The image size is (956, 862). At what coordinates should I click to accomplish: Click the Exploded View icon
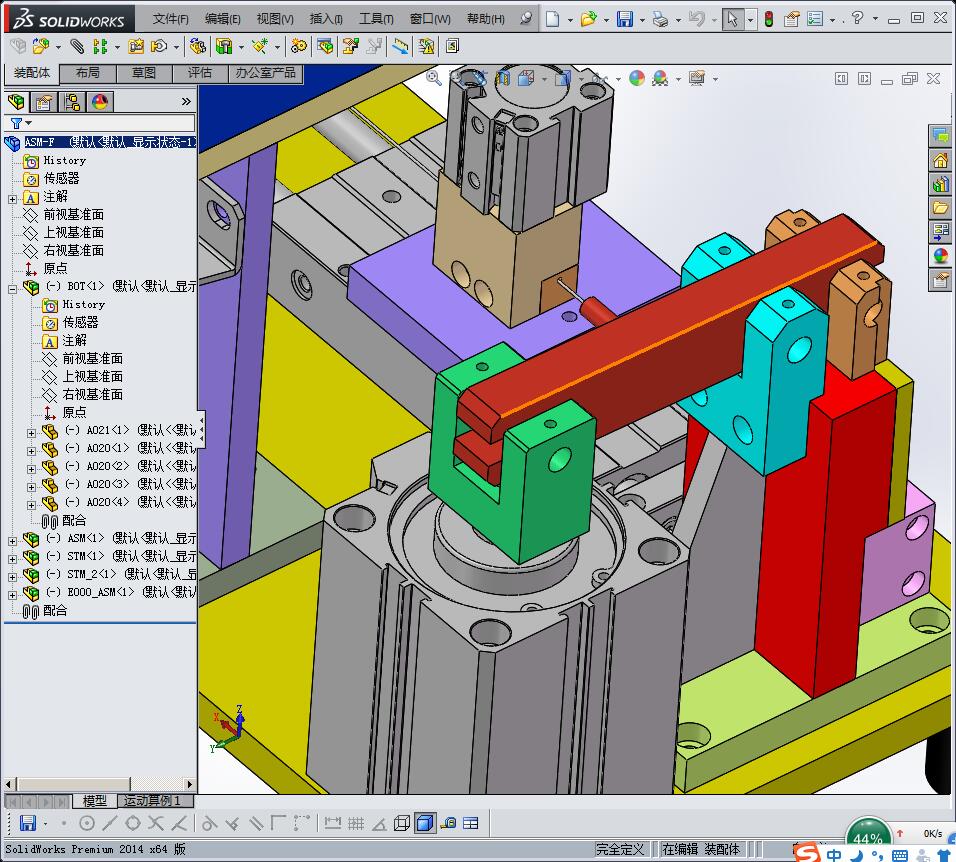click(351, 46)
